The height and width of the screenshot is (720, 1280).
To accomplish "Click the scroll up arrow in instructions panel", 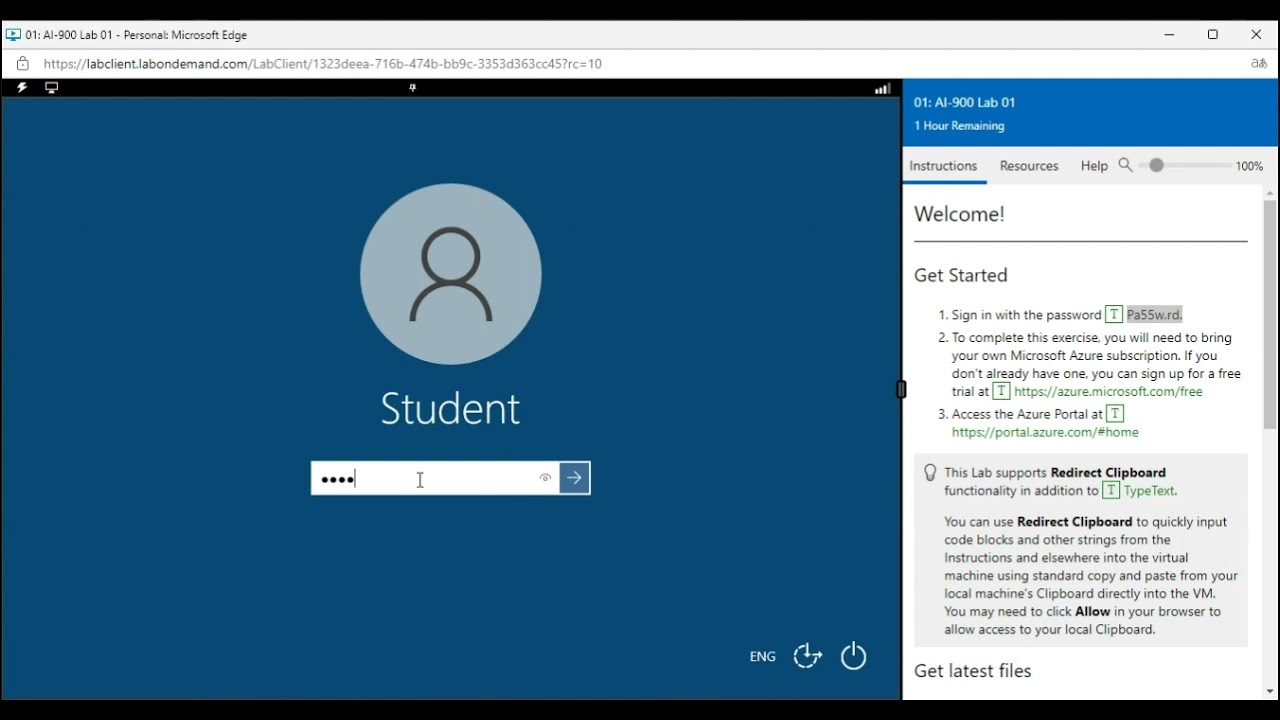I will pos(1270,192).
